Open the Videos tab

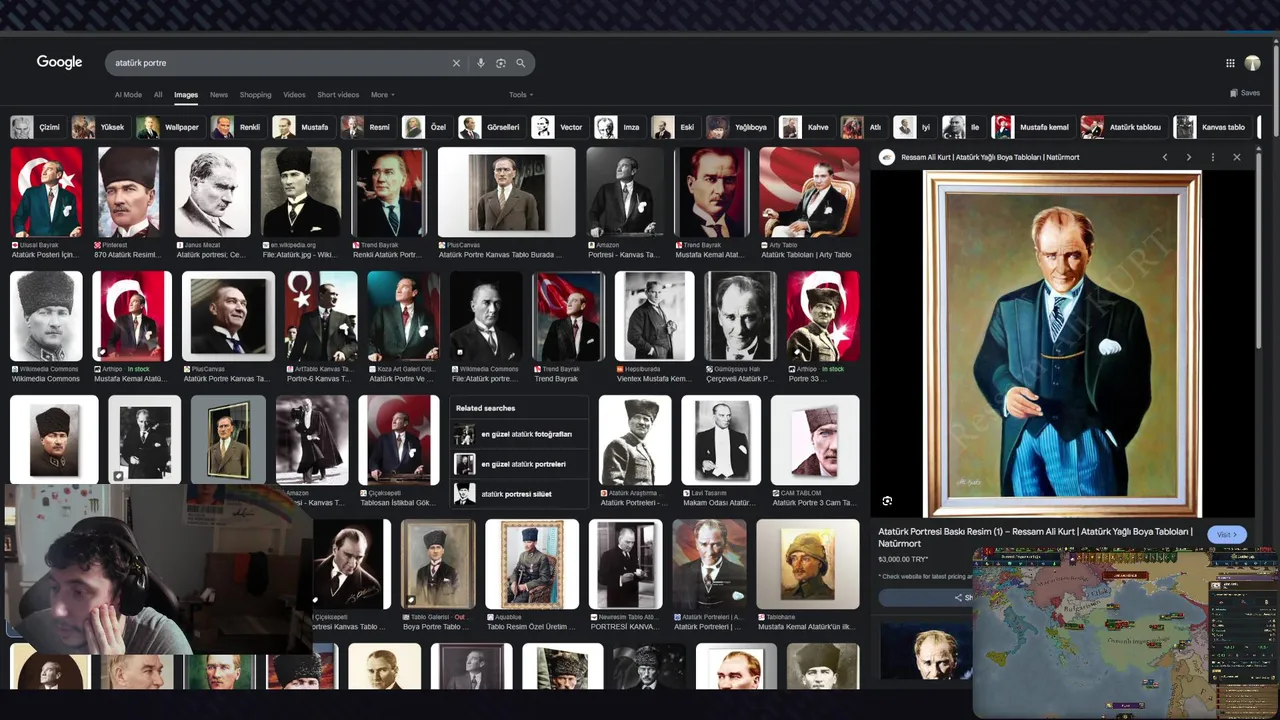point(294,95)
